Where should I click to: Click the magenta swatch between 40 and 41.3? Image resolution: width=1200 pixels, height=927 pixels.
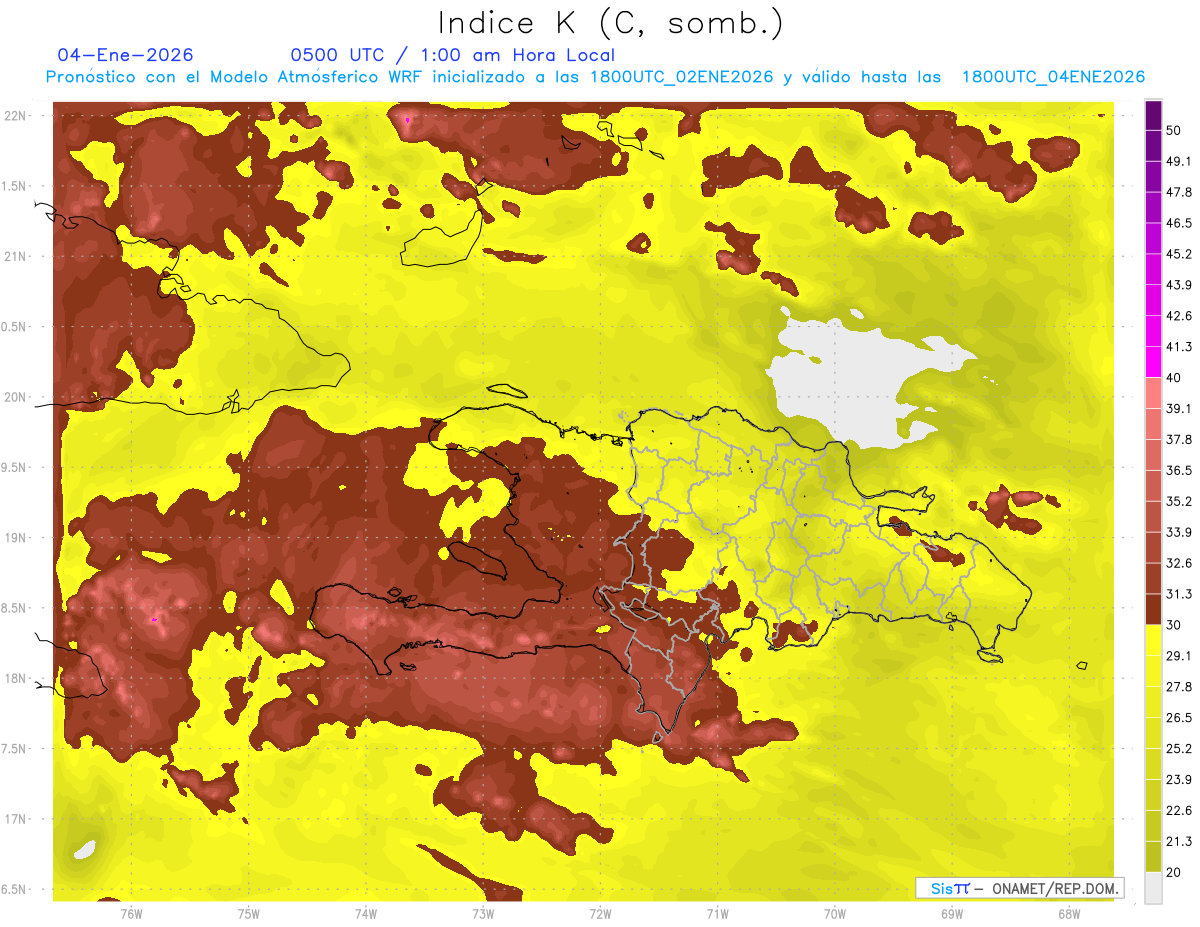pos(1153,362)
